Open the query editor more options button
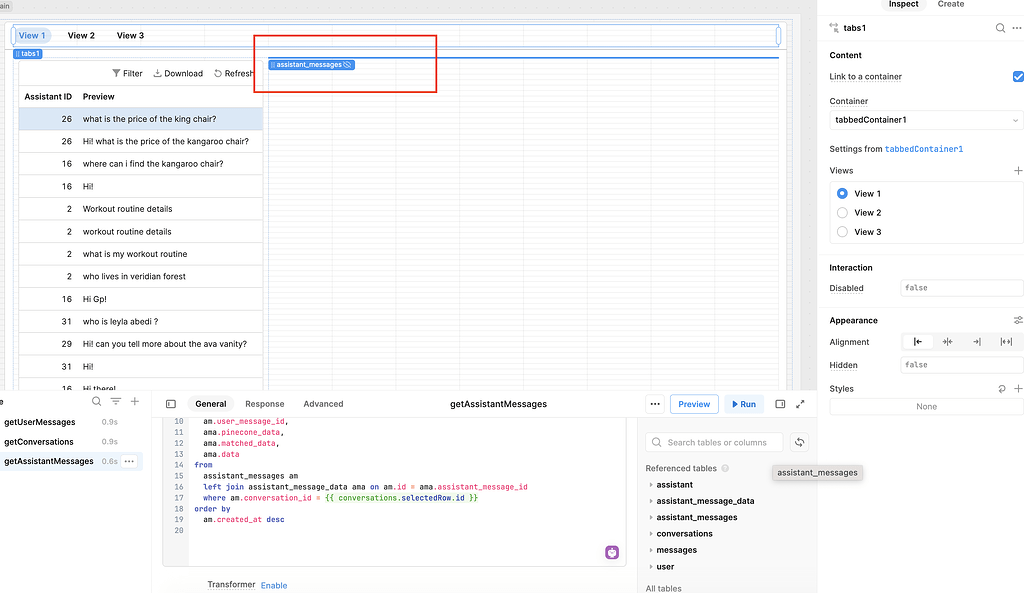Viewport: 1024px width, 593px height. point(655,404)
